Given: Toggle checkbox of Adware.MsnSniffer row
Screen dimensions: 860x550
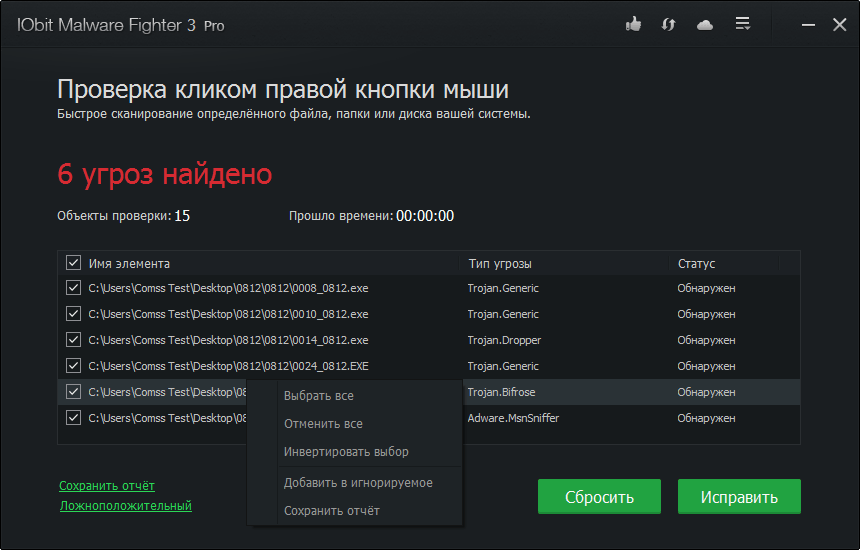Looking at the screenshot, I should [x=73, y=417].
